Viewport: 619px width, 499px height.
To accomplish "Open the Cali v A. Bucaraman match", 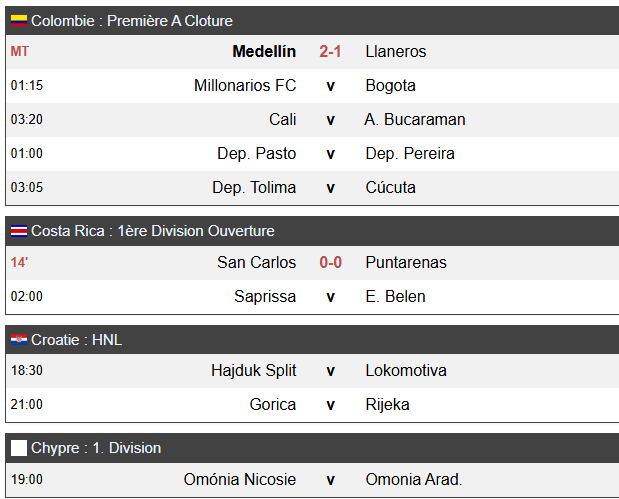I will [x=313, y=120].
